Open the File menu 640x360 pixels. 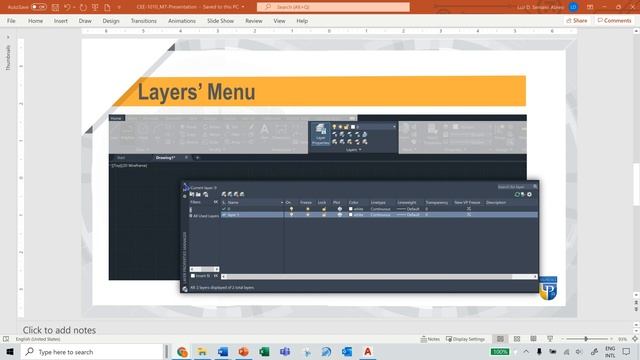click(x=11, y=21)
